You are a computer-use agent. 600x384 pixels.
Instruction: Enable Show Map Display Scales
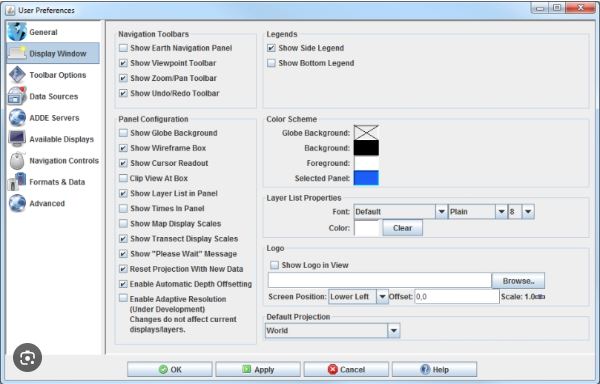(x=123, y=223)
